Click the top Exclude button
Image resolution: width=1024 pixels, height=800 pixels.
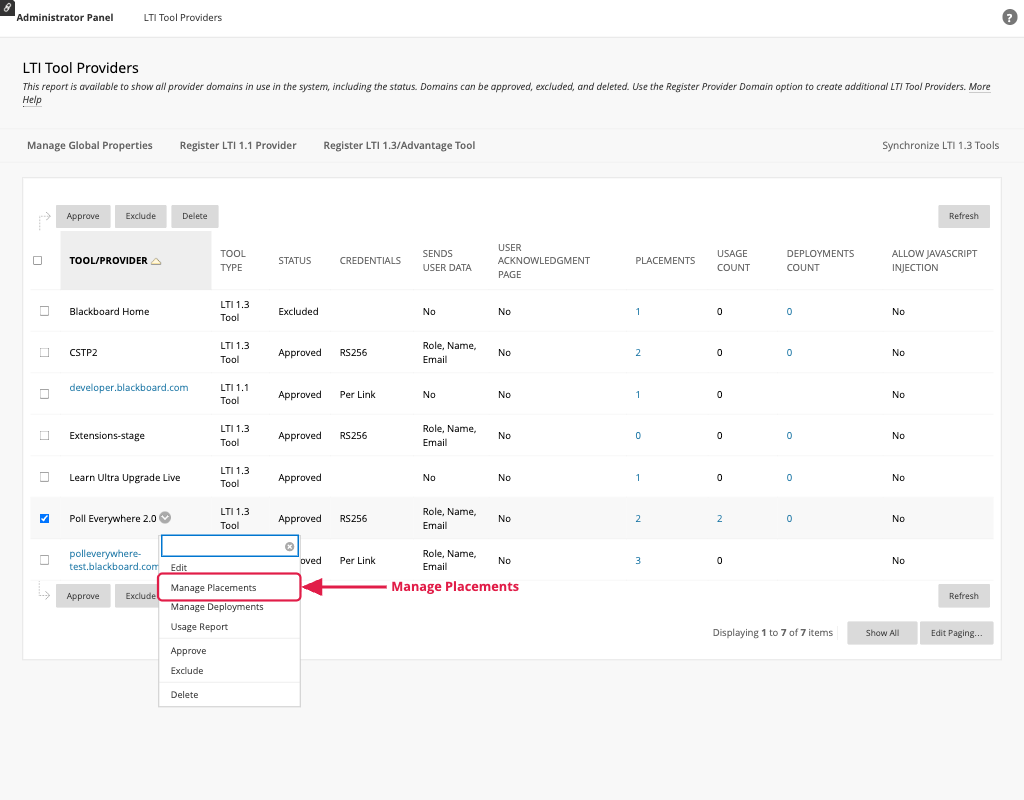pyautogui.click(x=140, y=216)
